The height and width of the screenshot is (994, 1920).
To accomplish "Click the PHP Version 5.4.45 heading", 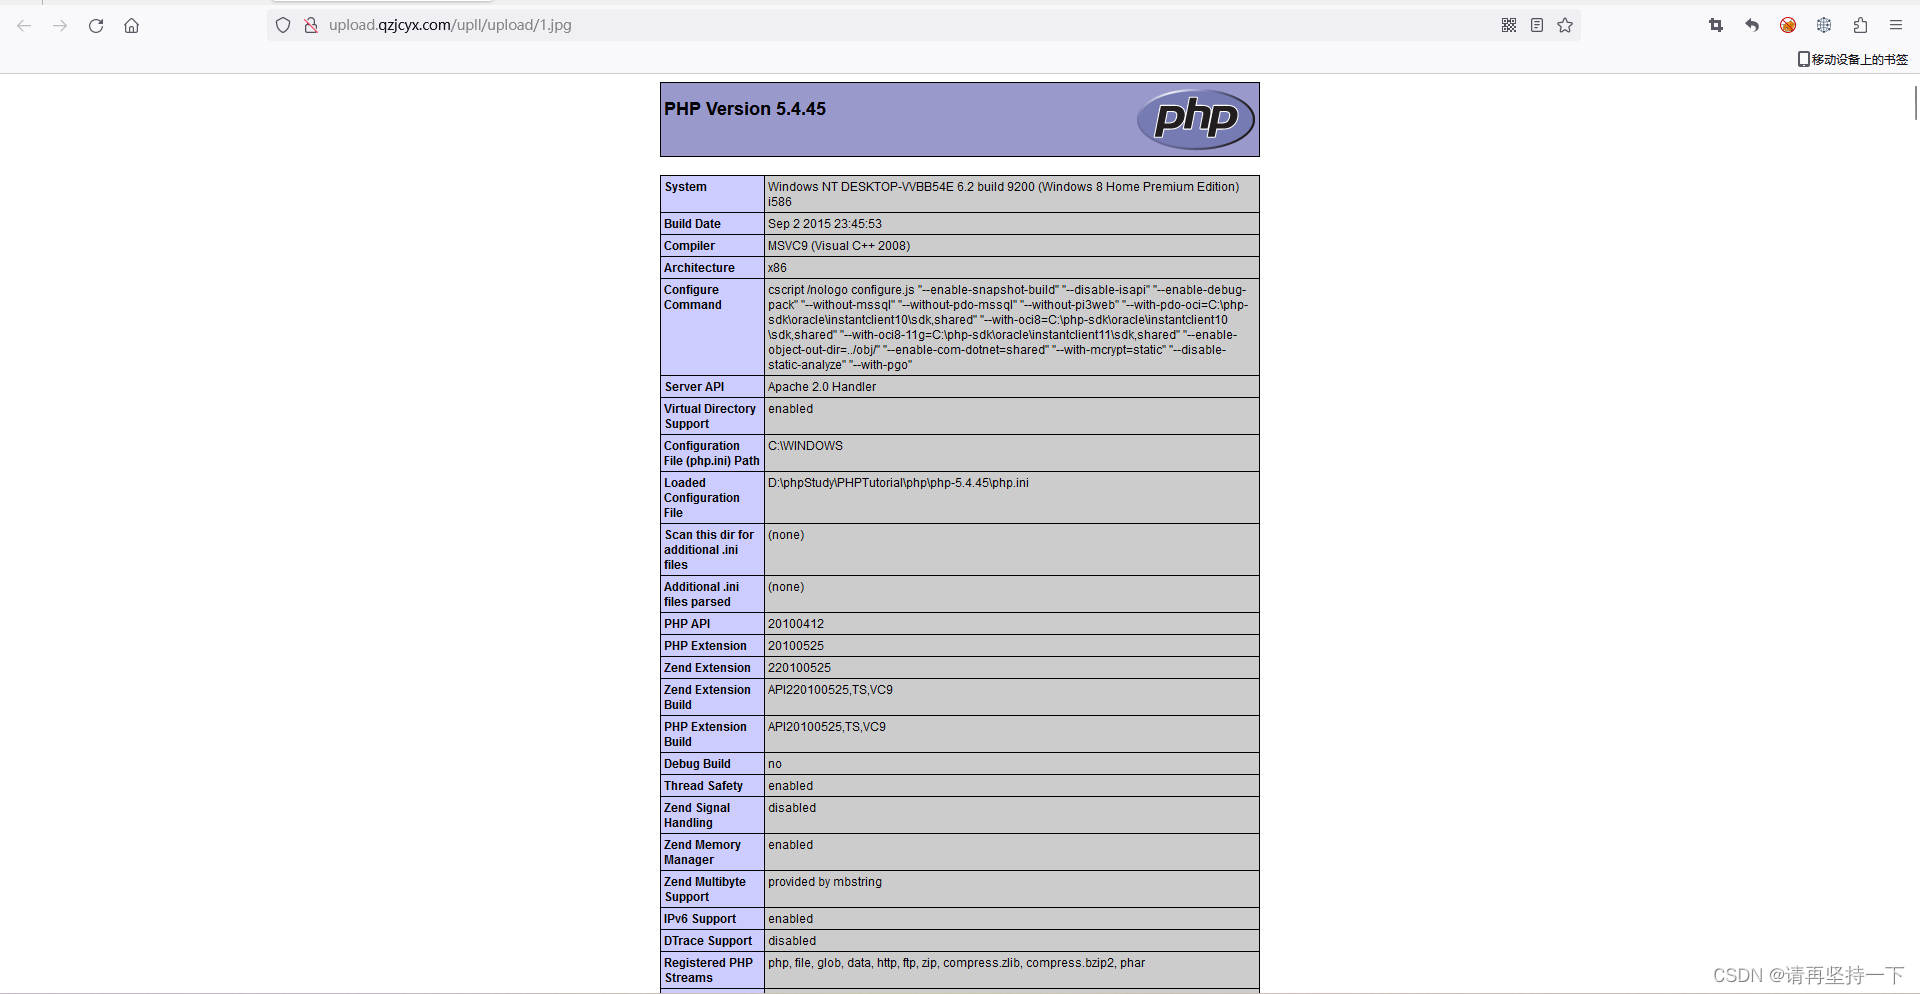I will 745,109.
